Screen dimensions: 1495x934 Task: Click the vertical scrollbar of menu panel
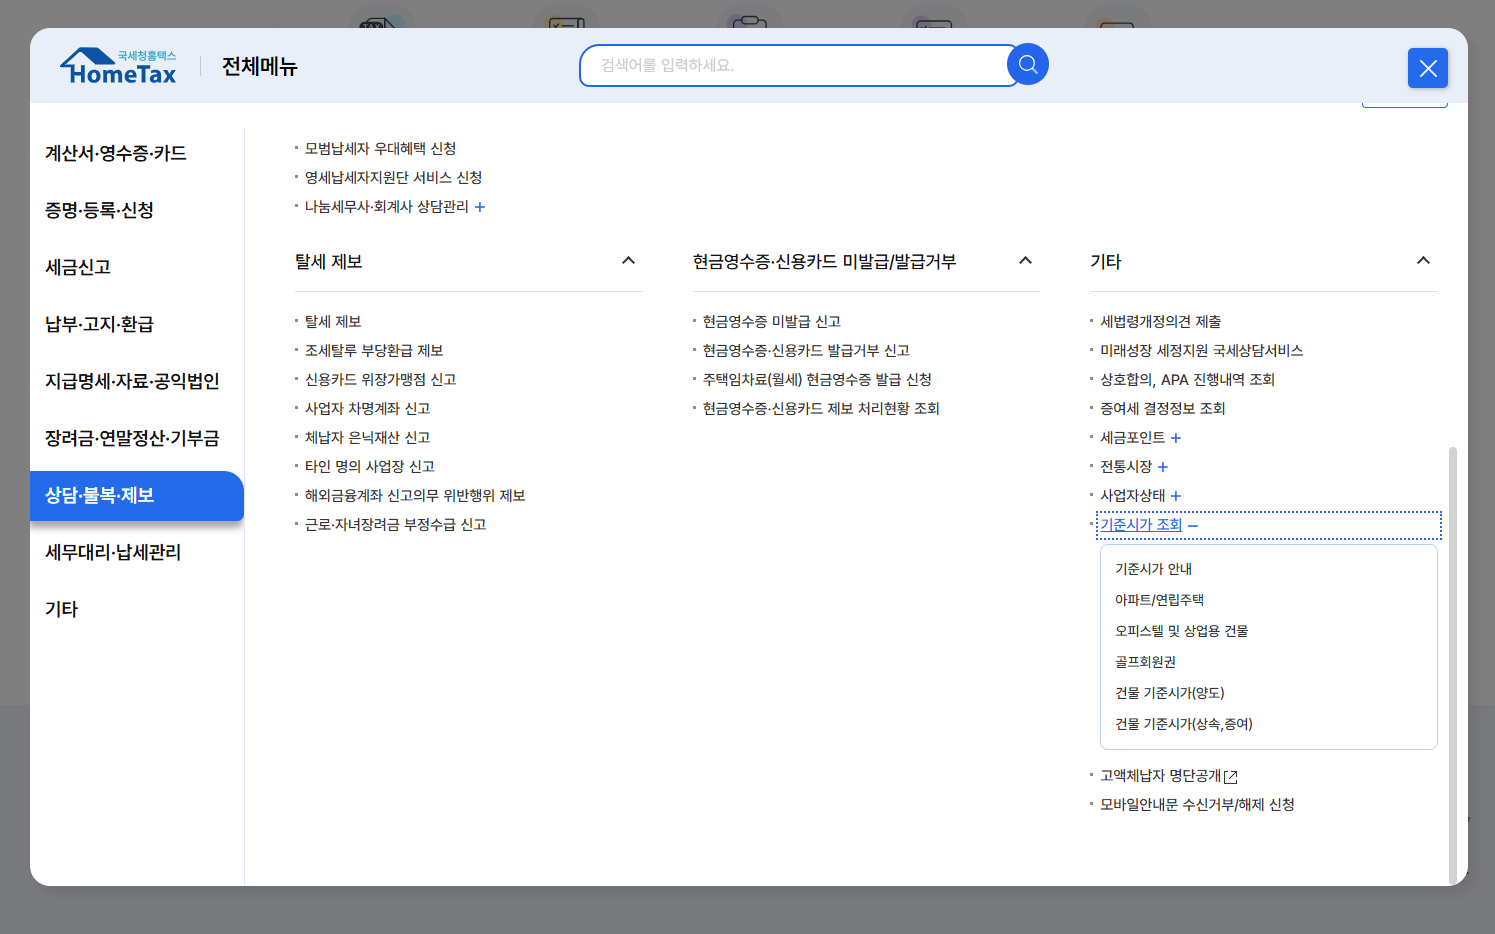pos(1453,665)
